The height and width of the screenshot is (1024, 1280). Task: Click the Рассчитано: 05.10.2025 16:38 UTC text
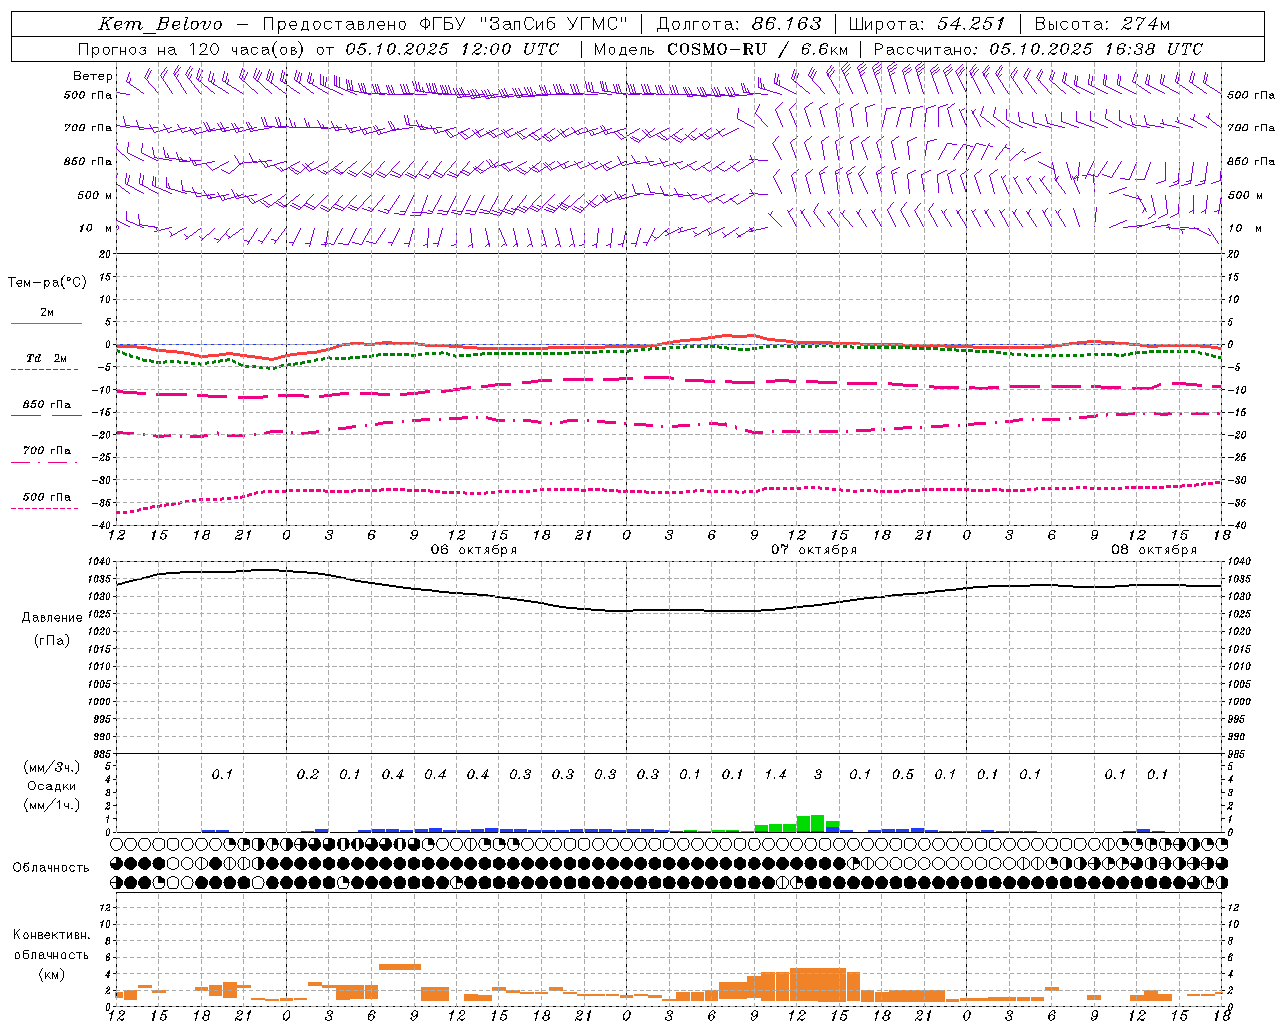(x=1038, y=49)
